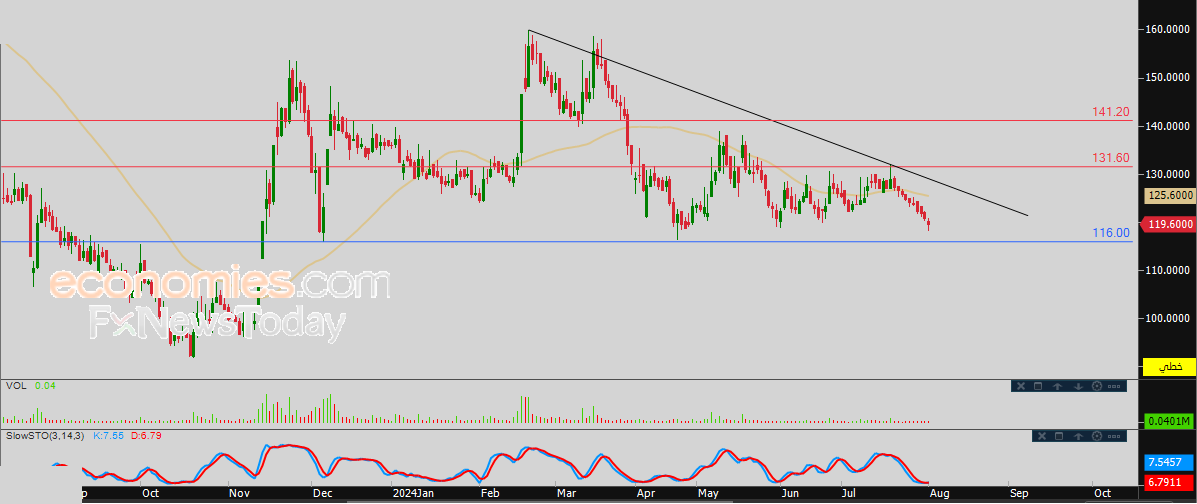Click the D:6.79 stochastic reading
Screen dimensions: 1197x504
click(x=145, y=435)
